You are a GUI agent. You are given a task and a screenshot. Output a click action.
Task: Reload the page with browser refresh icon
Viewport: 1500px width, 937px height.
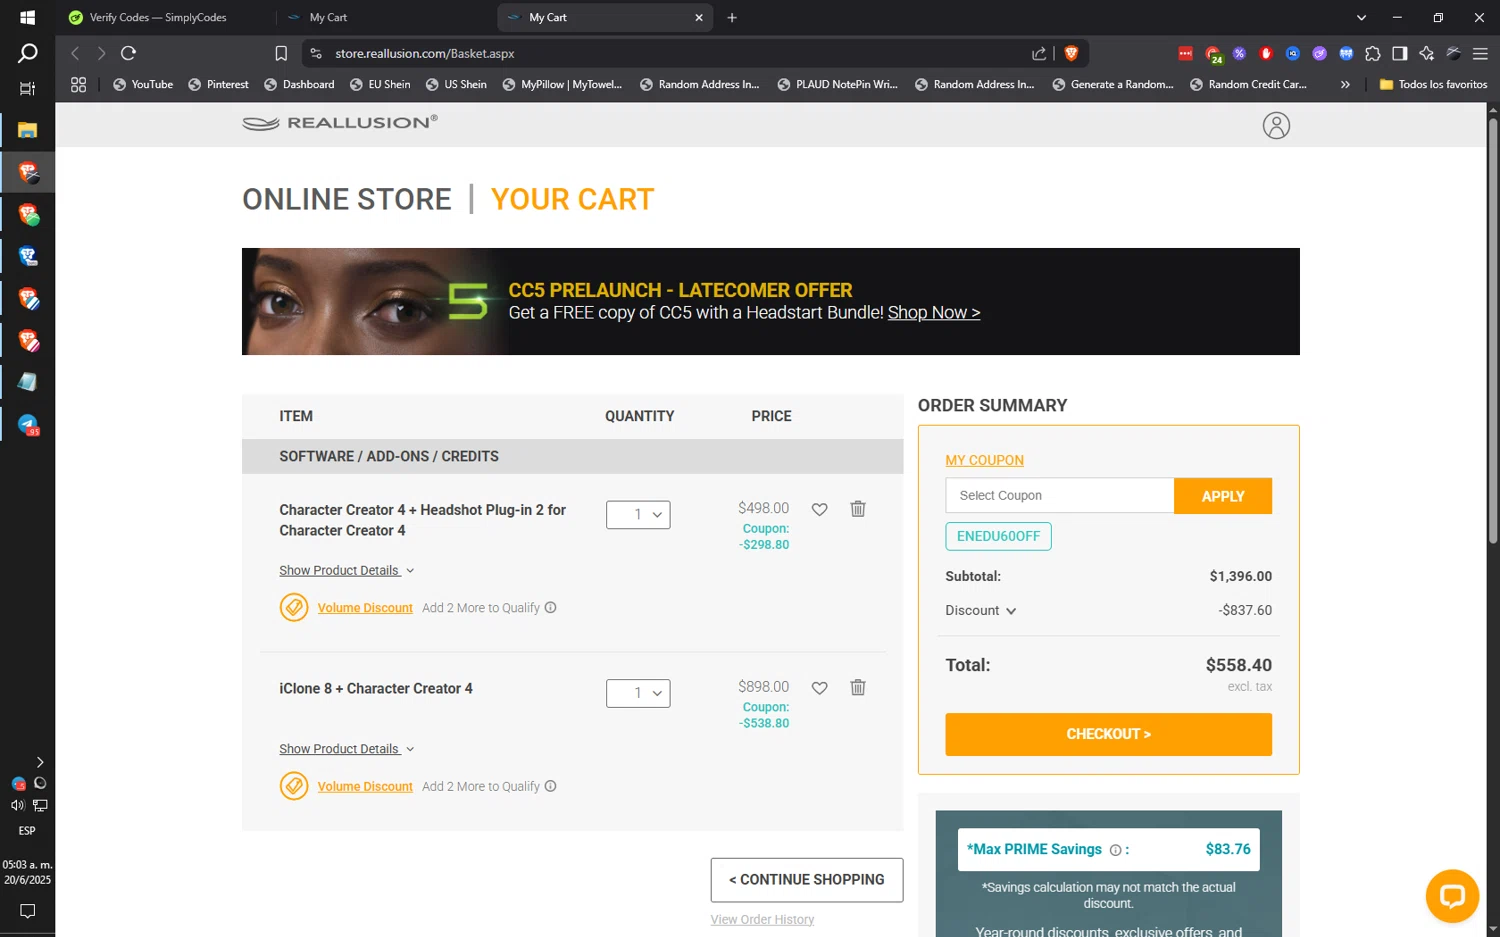click(128, 53)
